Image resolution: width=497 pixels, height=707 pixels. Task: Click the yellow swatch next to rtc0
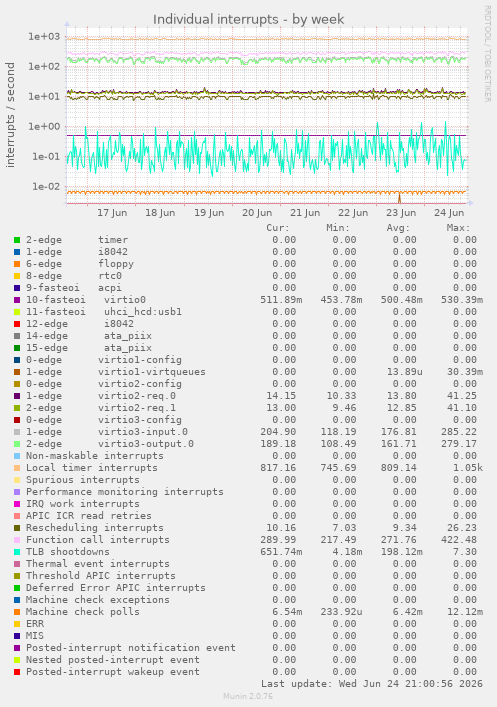[x=17, y=276]
